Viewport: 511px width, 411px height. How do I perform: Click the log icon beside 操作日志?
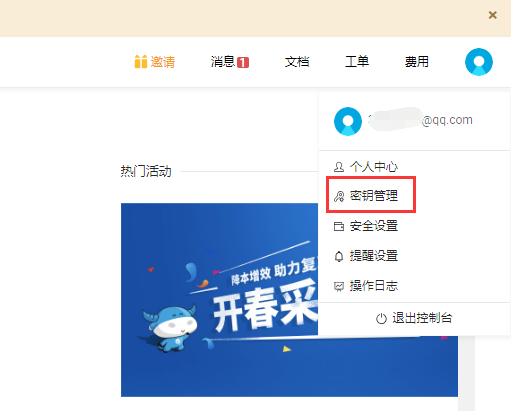coord(339,286)
